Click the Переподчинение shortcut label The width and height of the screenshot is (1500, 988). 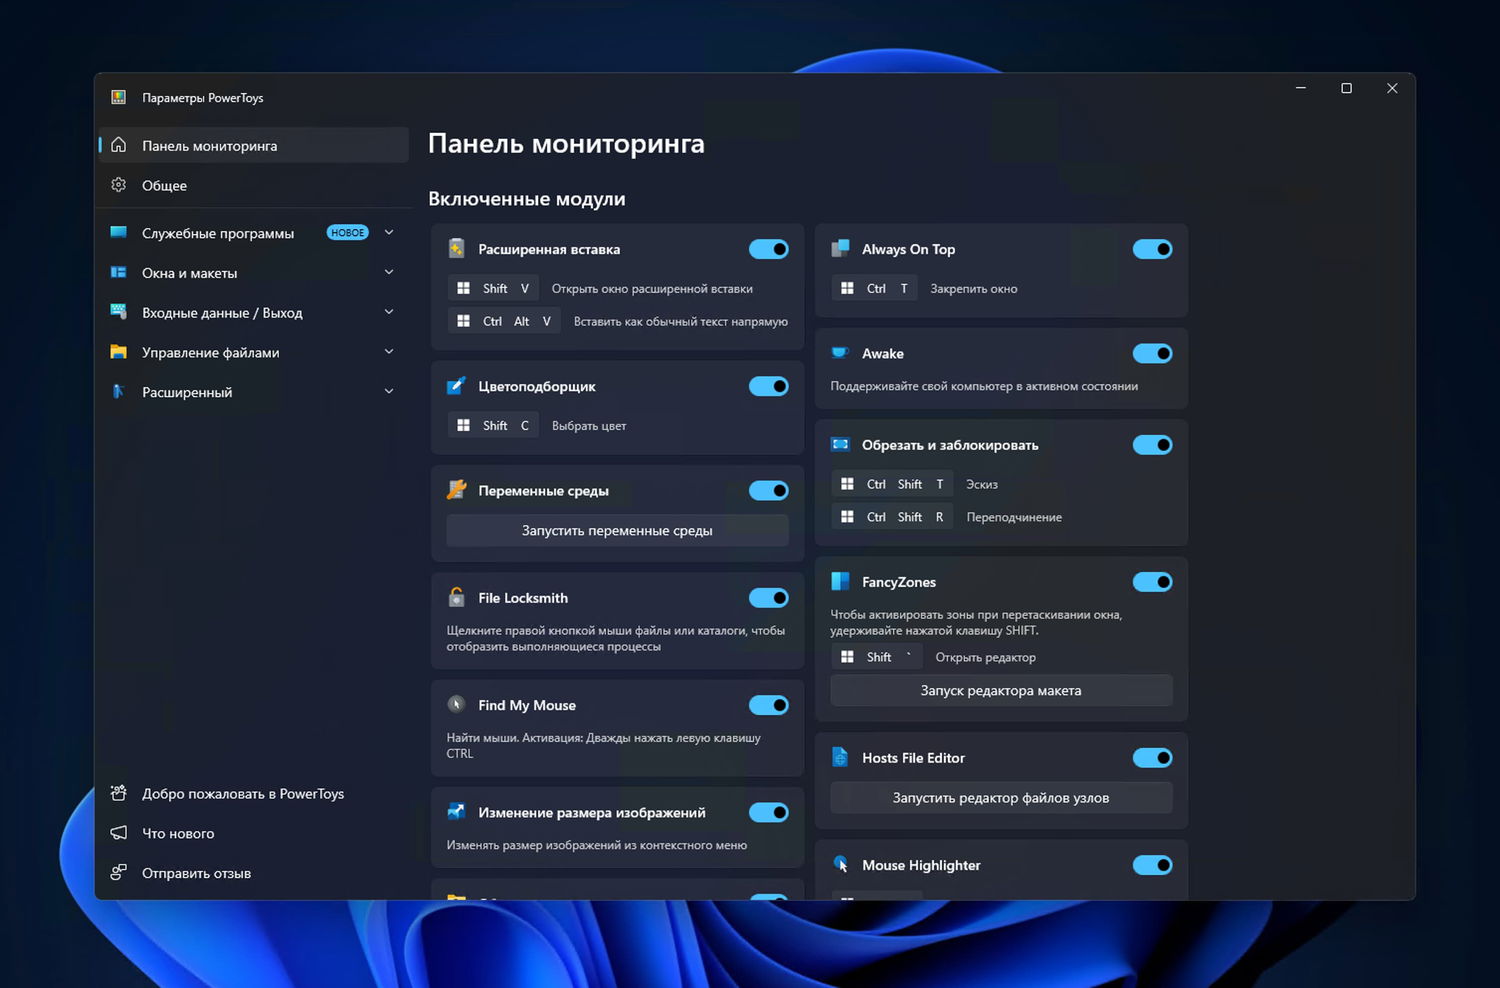(1014, 517)
